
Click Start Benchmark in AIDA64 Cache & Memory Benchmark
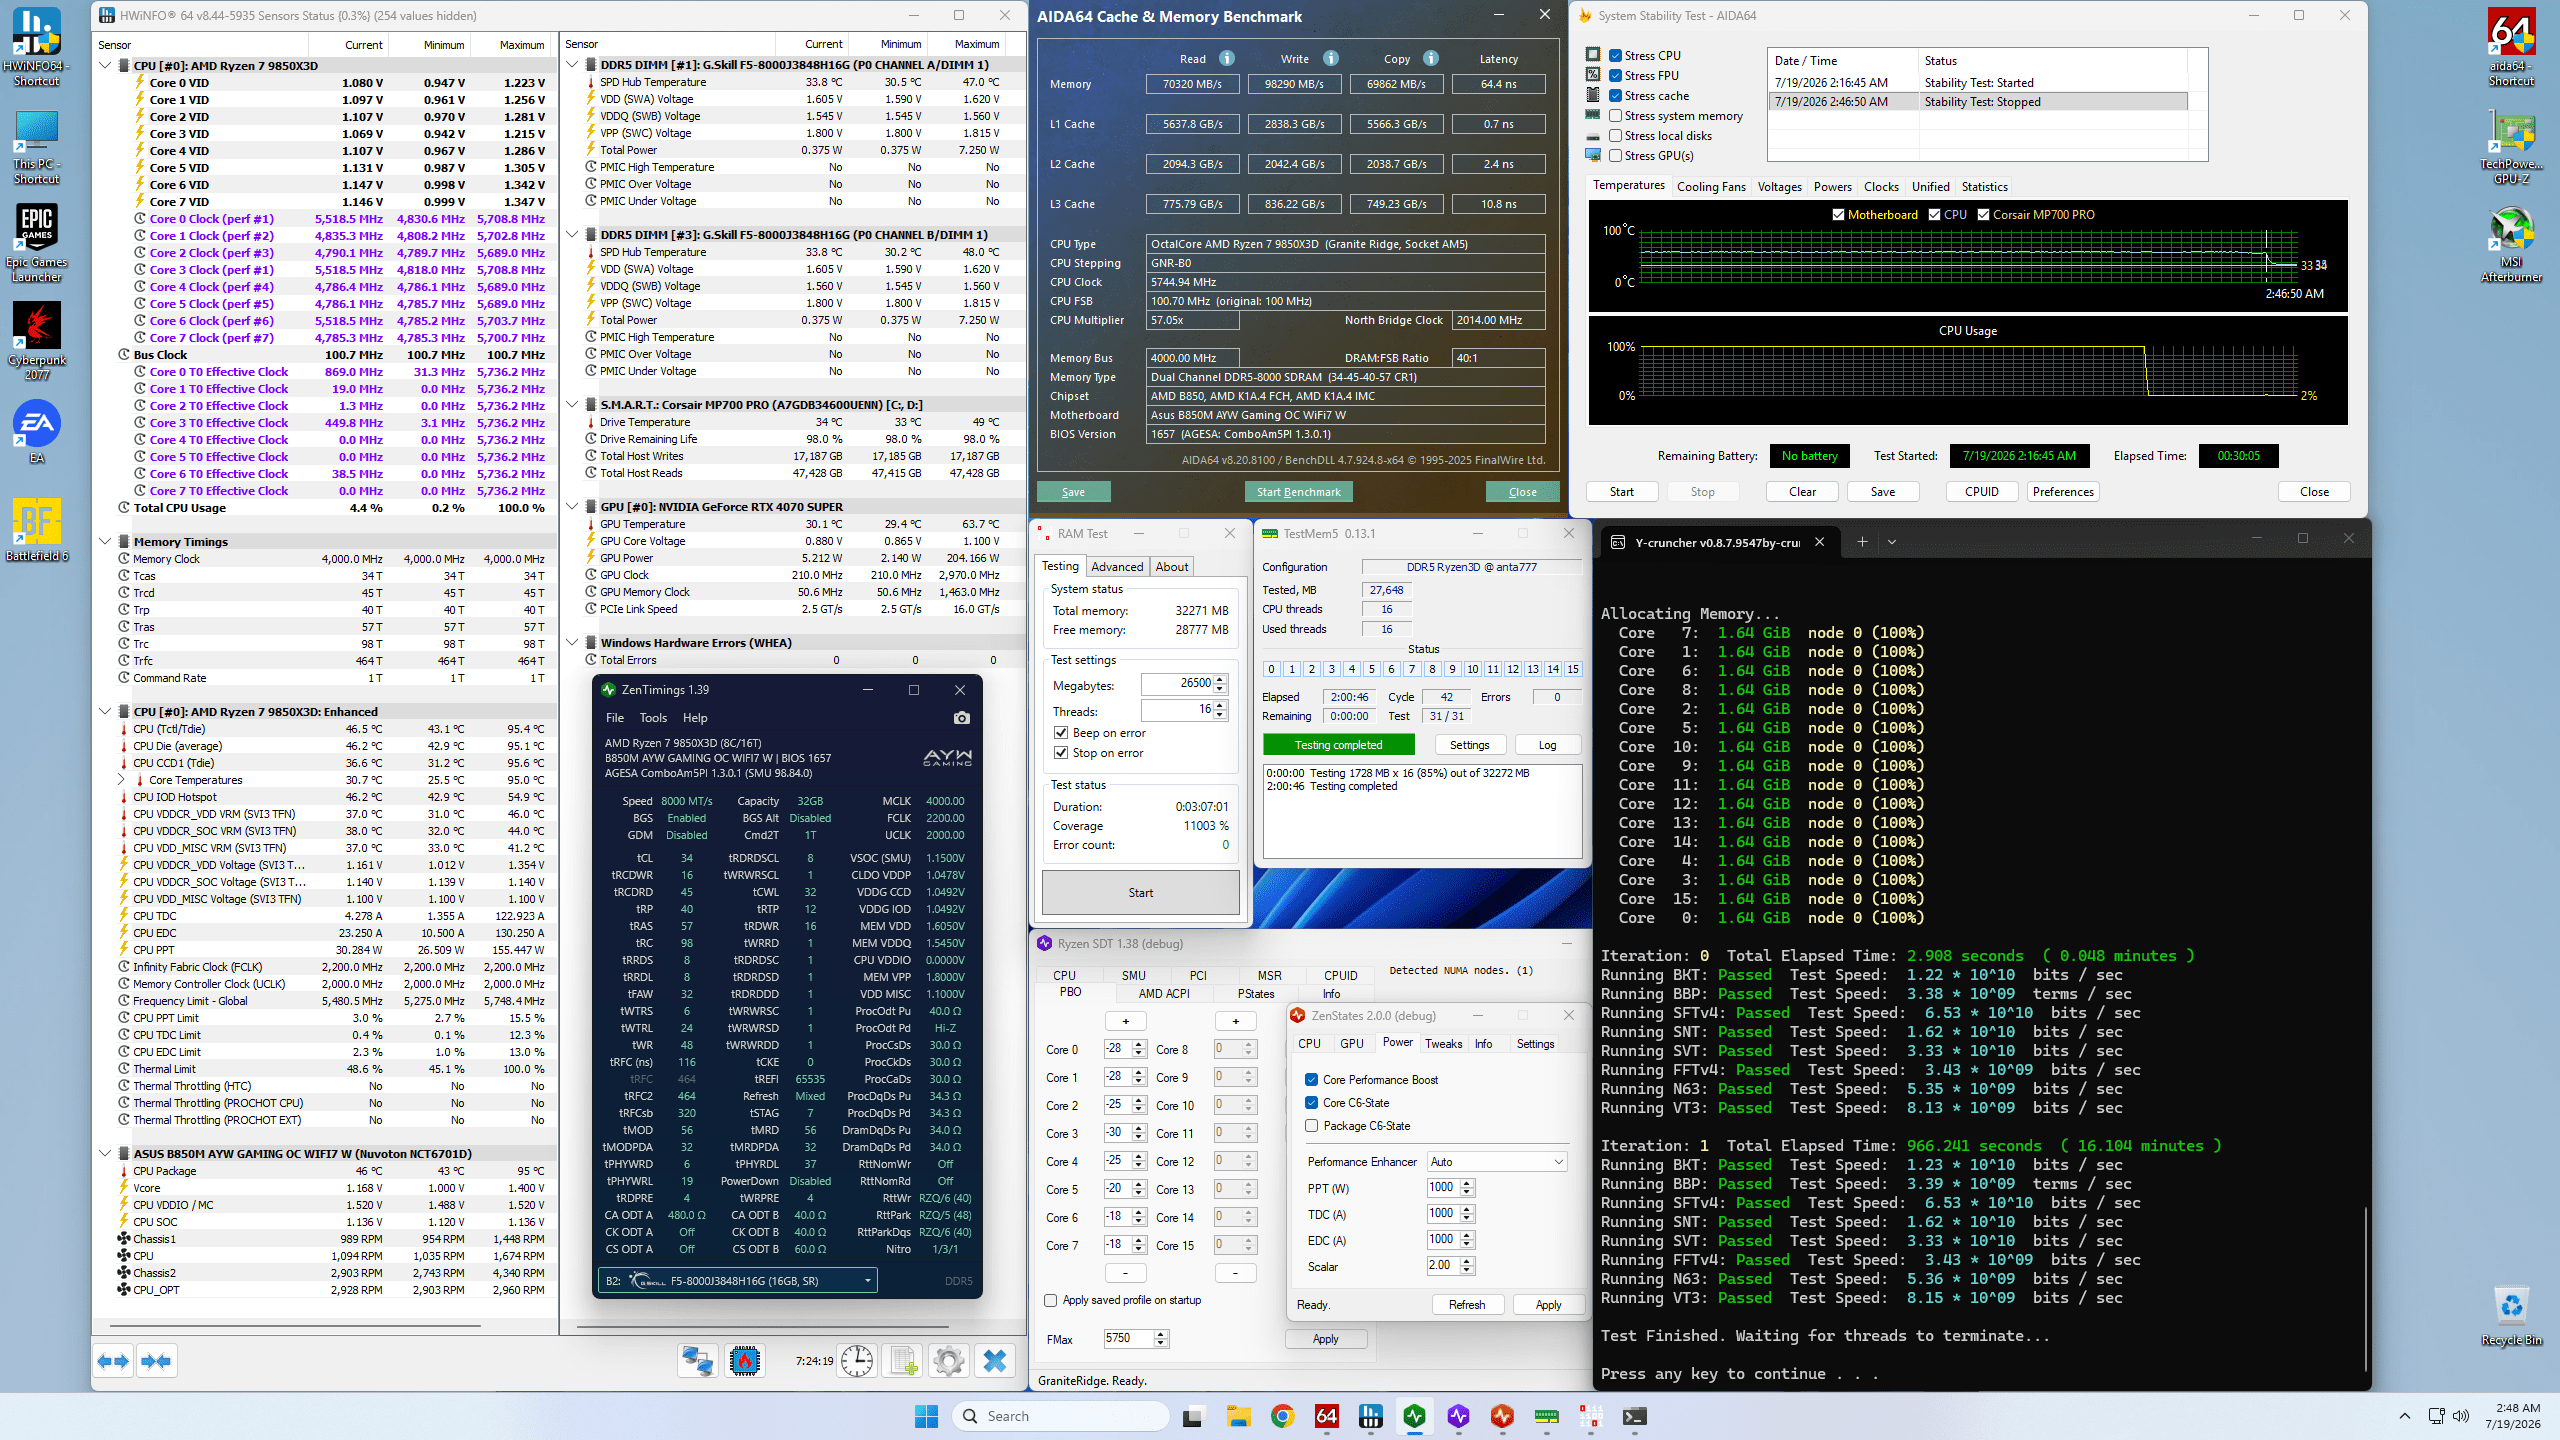tap(1298, 492)
